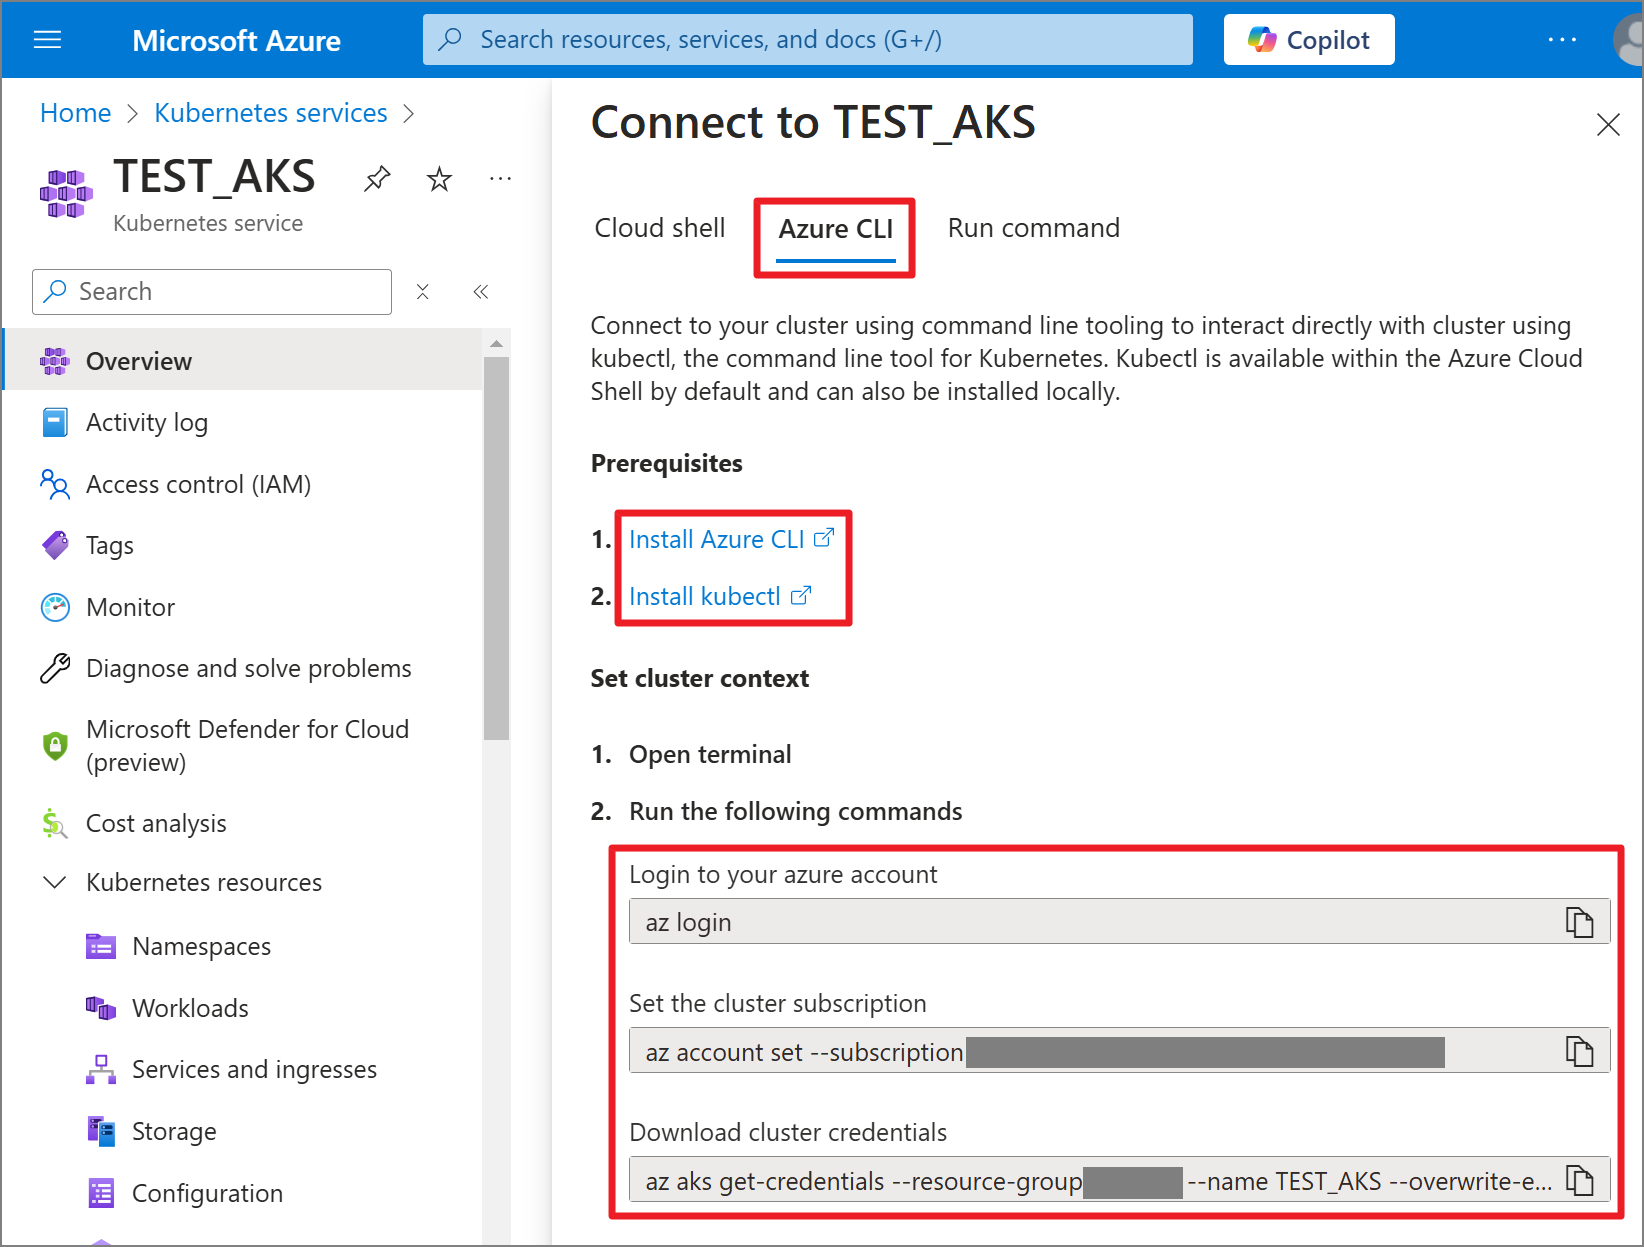Open the hamburger portal menu
Image resolution: width=1644 pixels, height=1247 pixels.
[x=47, y=40]
